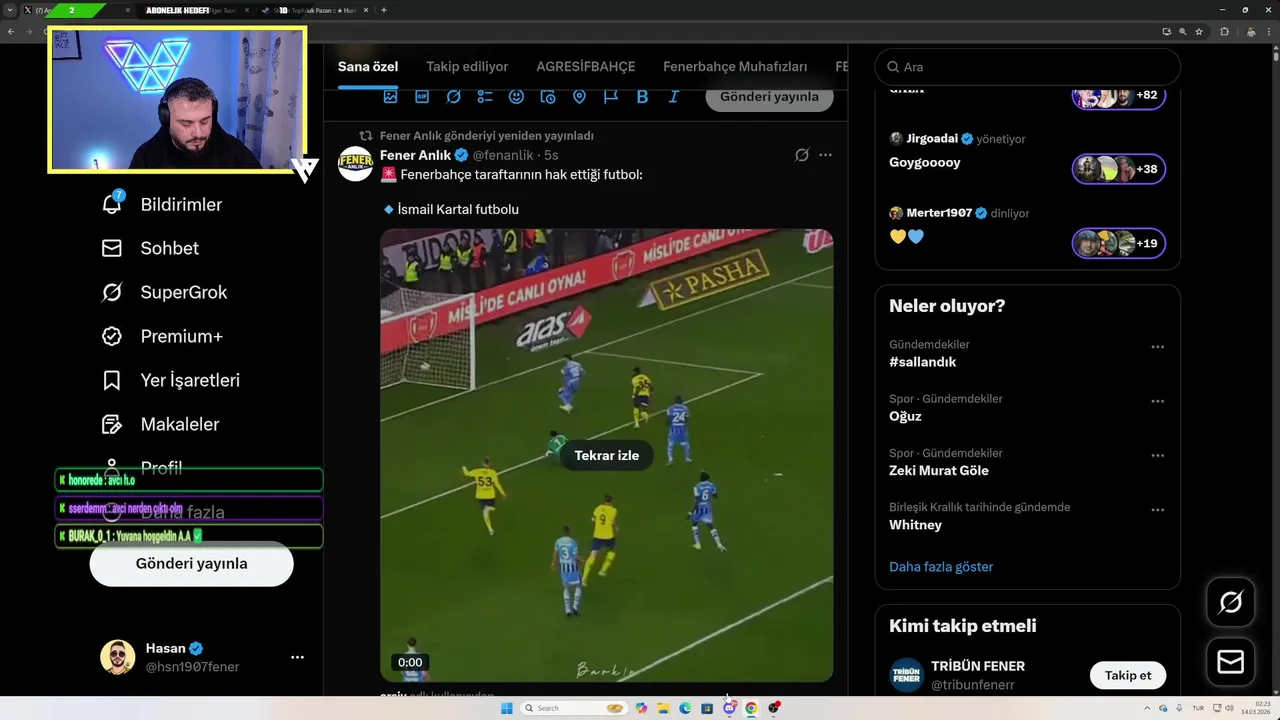Click the Windows taskbar search box
The height and width of the screenshot is (720, 1280).
tap(573, 708)
